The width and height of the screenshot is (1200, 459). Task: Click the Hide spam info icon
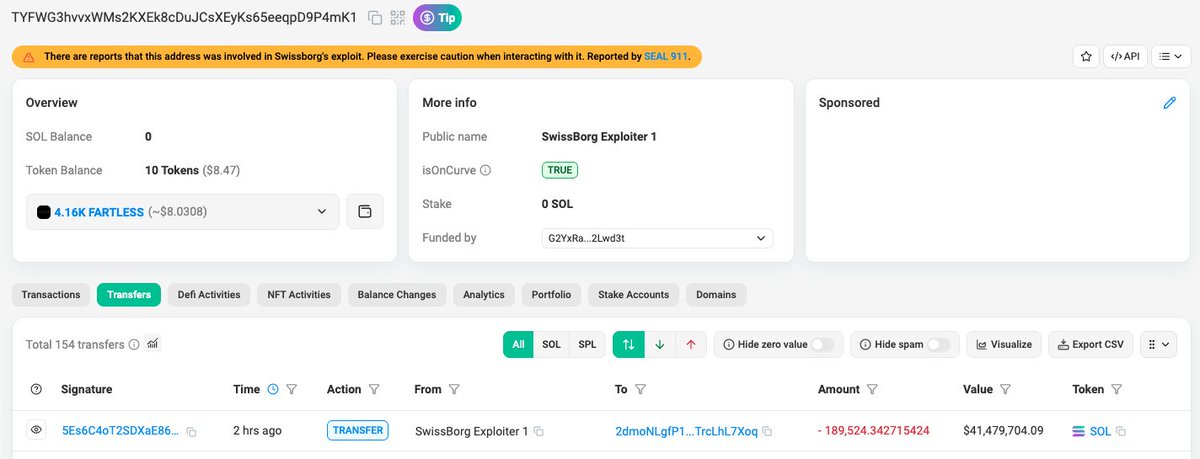tap(866, 344)
